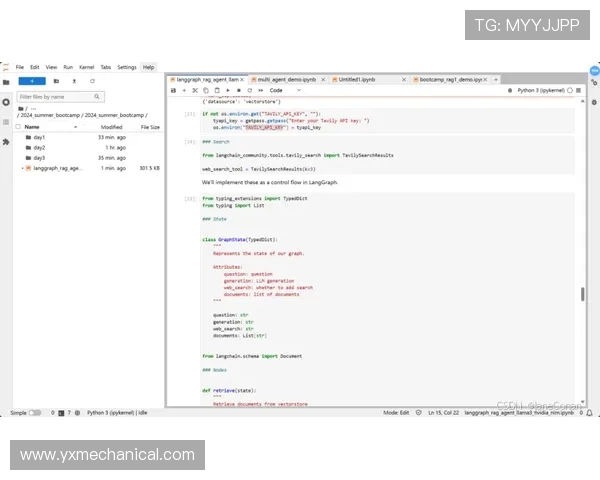This screenshot has height=480, width=600.
Task: Check the select-all checkbox beside Name header
Action: coord(19,127)
